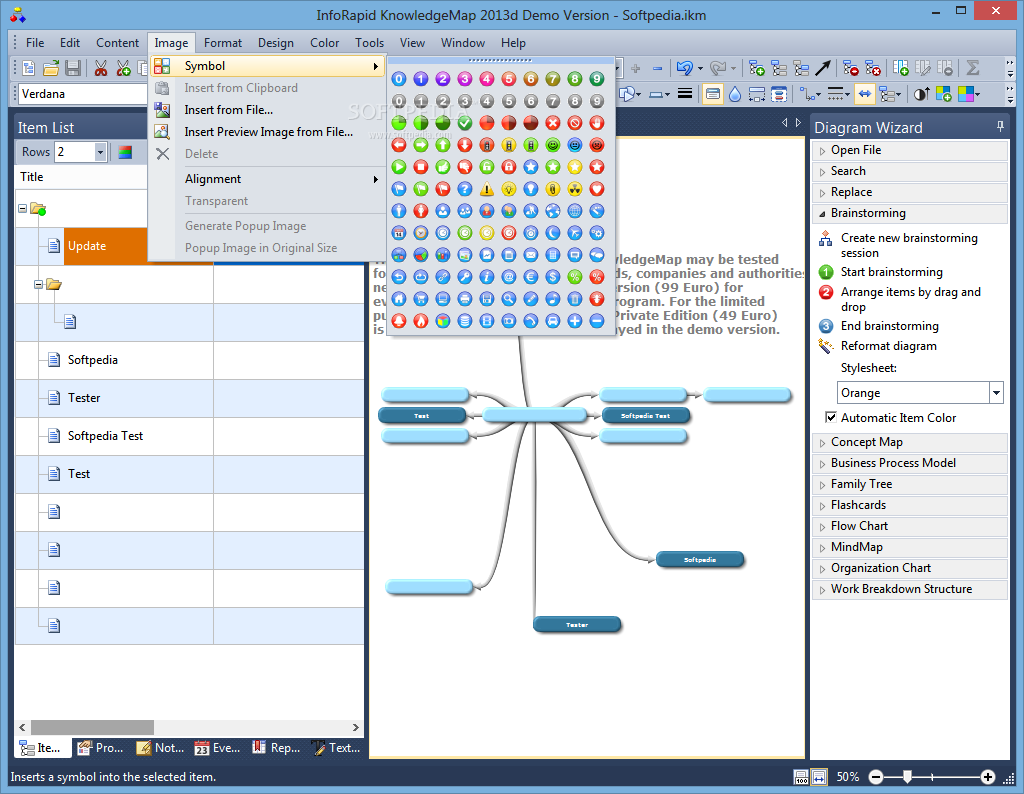Click Arrange items by drag and drop

(x=910, y=299)
